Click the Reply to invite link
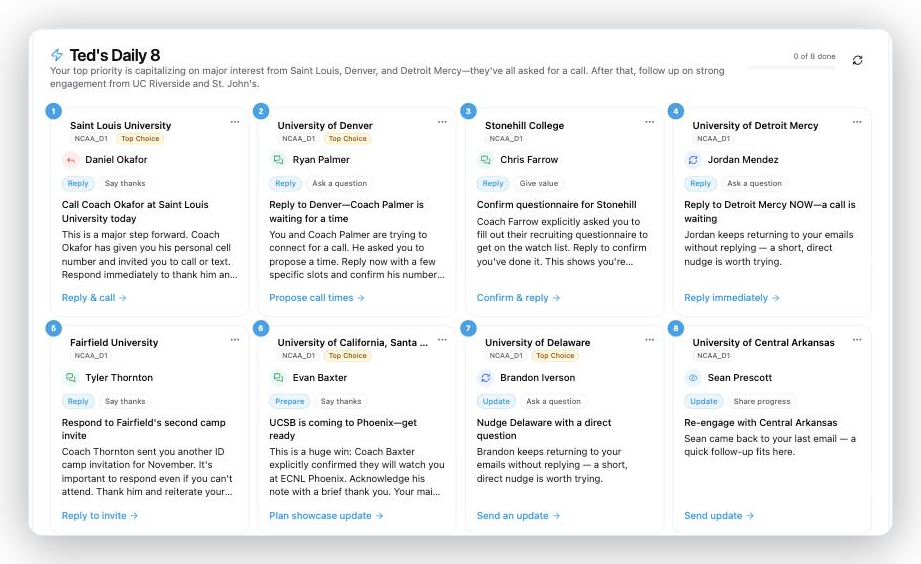 pos(100,516)
